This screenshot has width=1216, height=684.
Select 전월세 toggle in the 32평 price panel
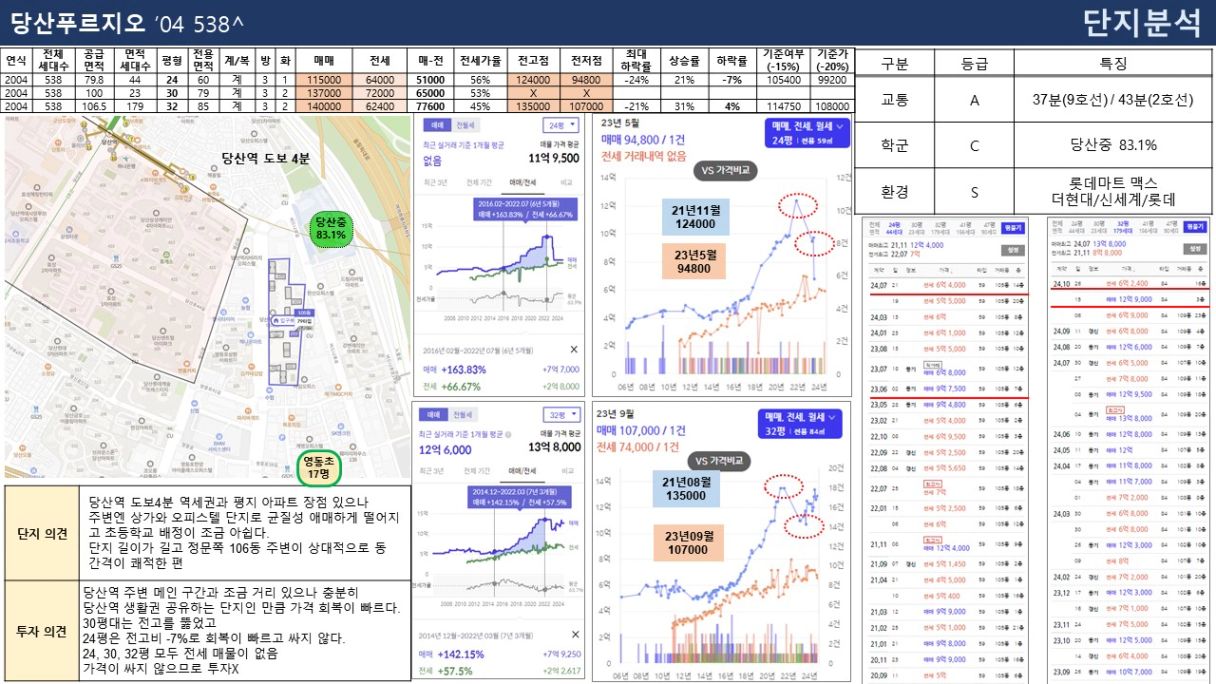coord(465,413)
